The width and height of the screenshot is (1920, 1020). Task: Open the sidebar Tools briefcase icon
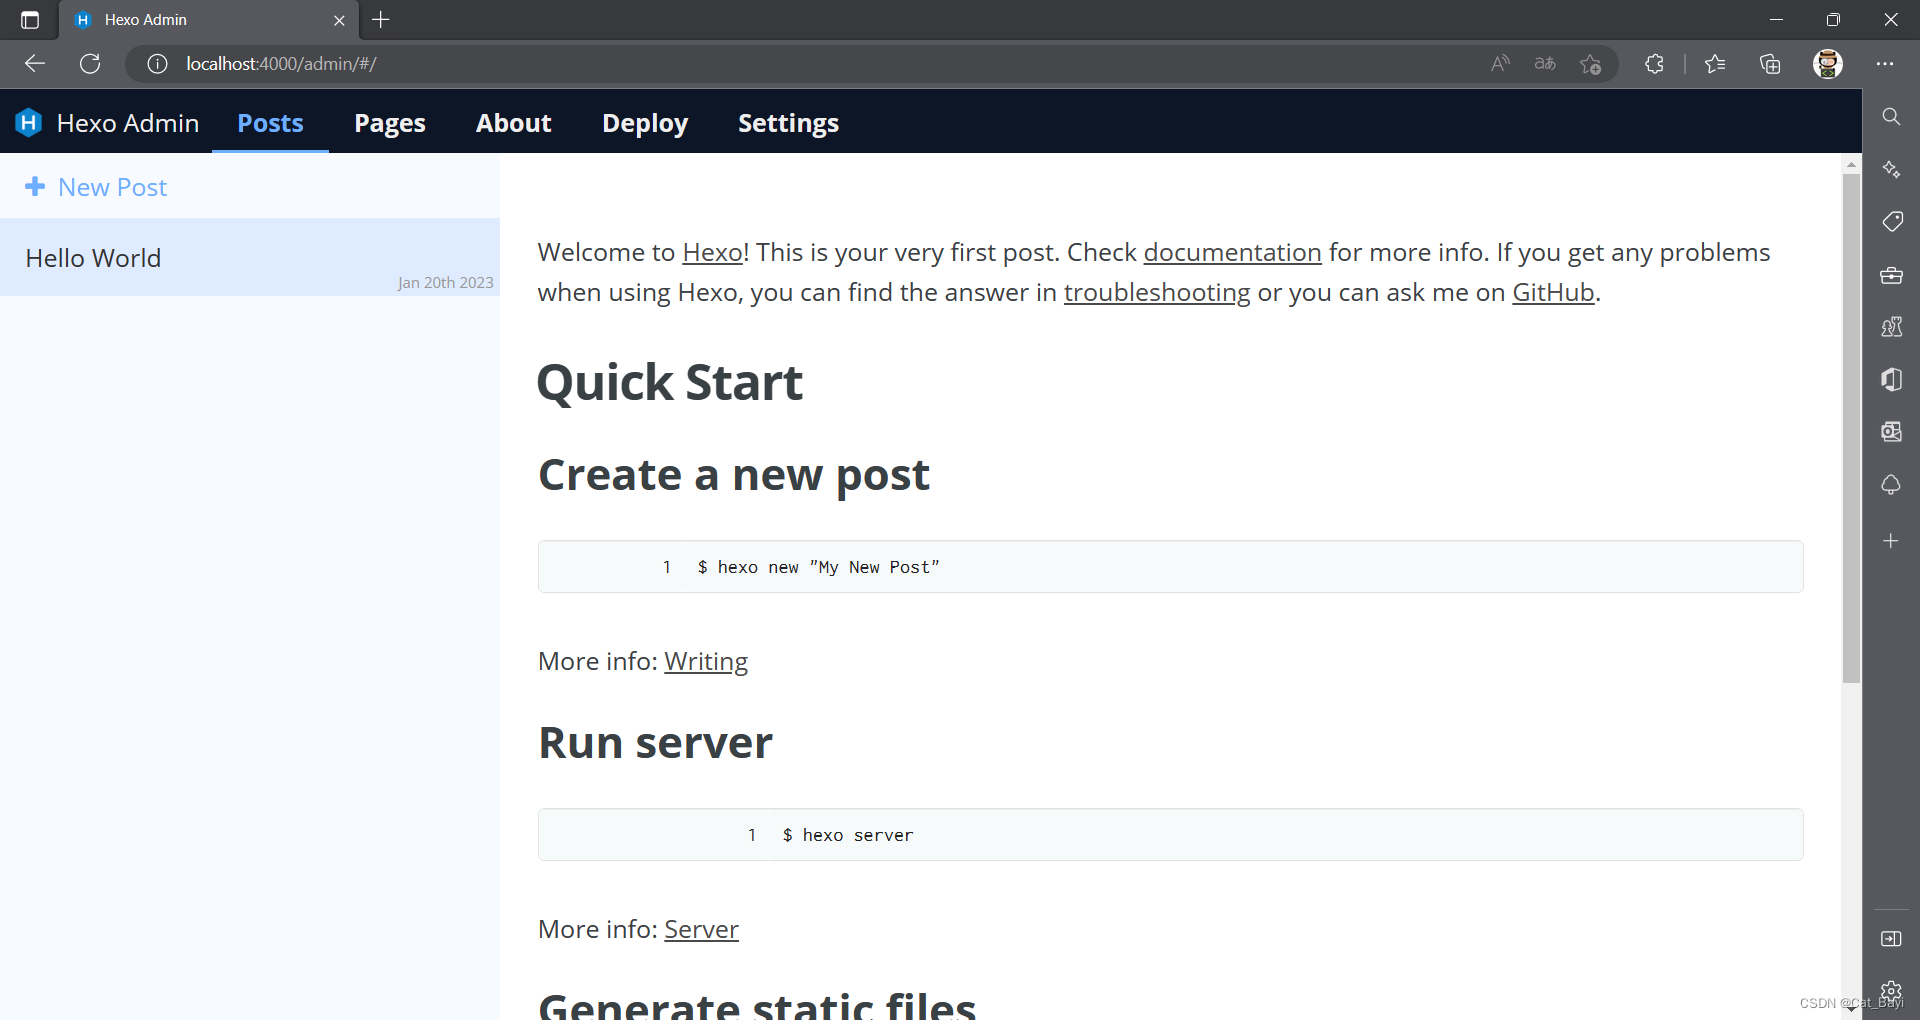point(1891,275)
